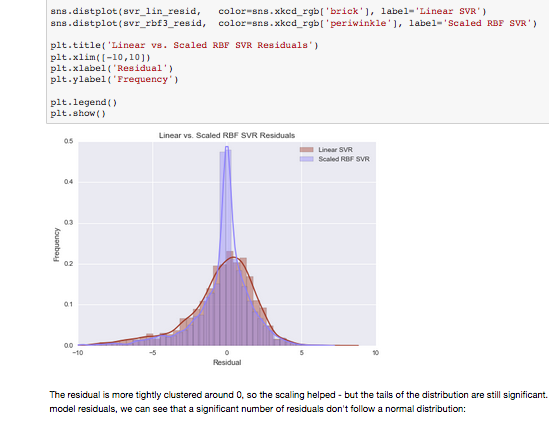The width and height of the screenshot is (549, 427).
Task: Click inside the plt.xlim([-10,10]) line
Action: point(100,57)
